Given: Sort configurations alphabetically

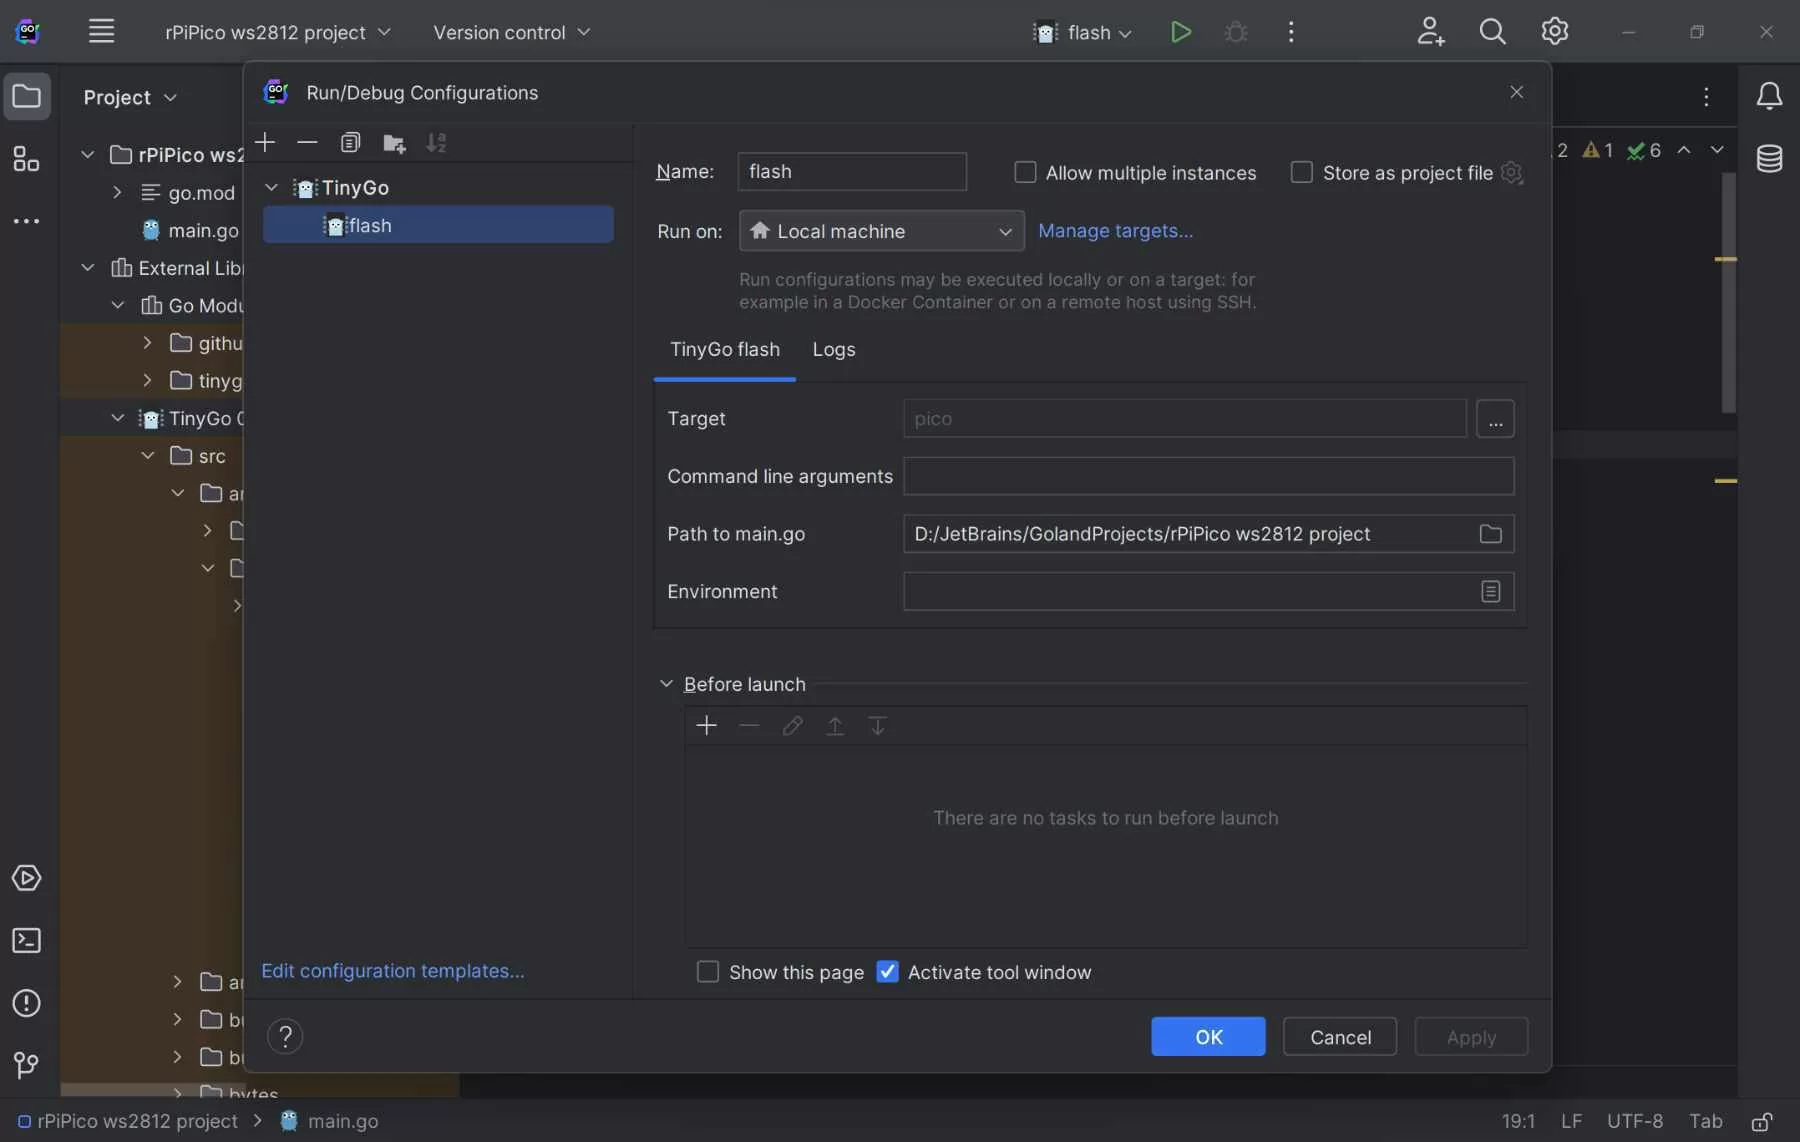Looking at the screenshot, I should pos(436,143).
